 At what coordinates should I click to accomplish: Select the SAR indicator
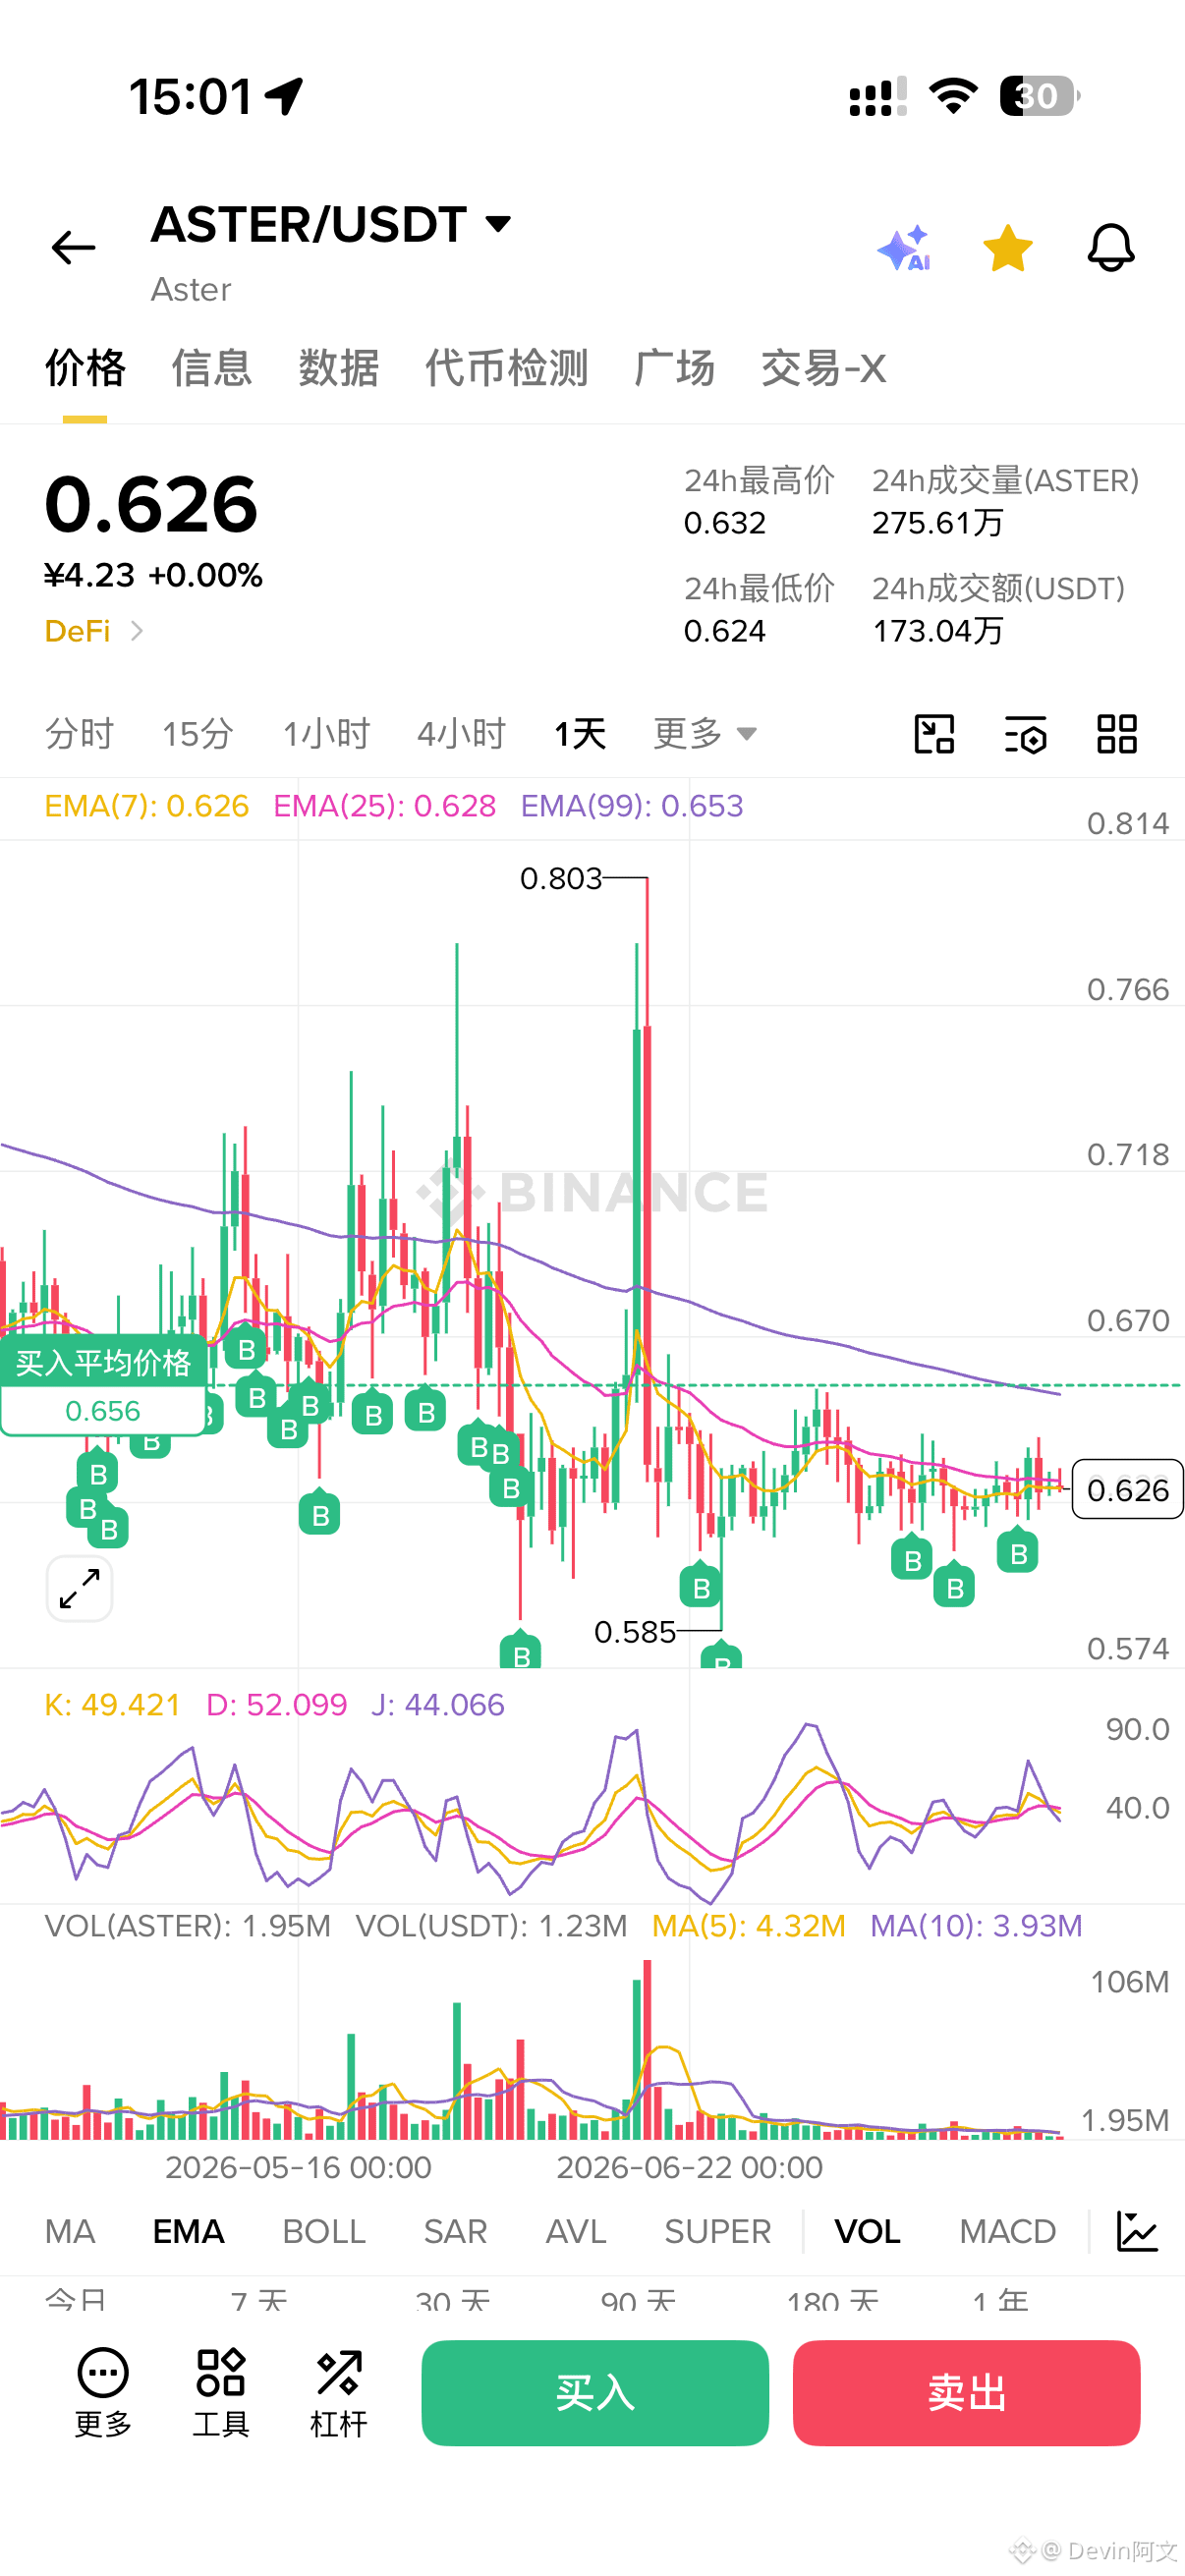click(455, 2231)
